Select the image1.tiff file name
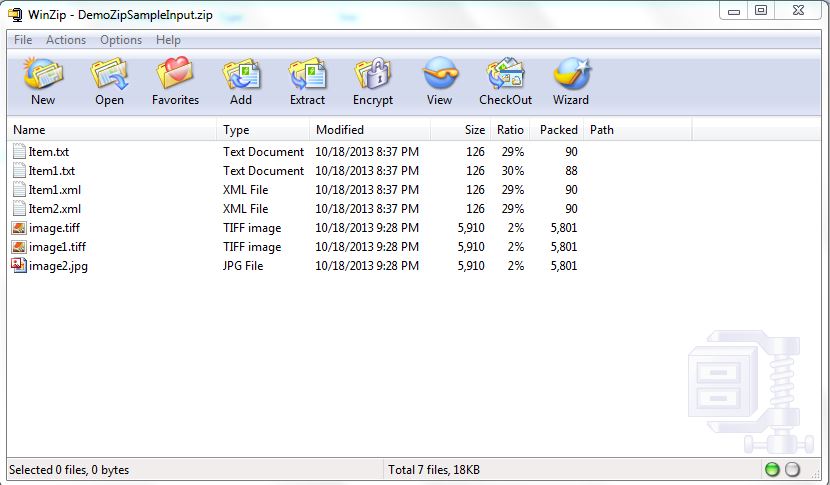Image resolution: width=830 pixels, height=485 pixels. (57, 247)
